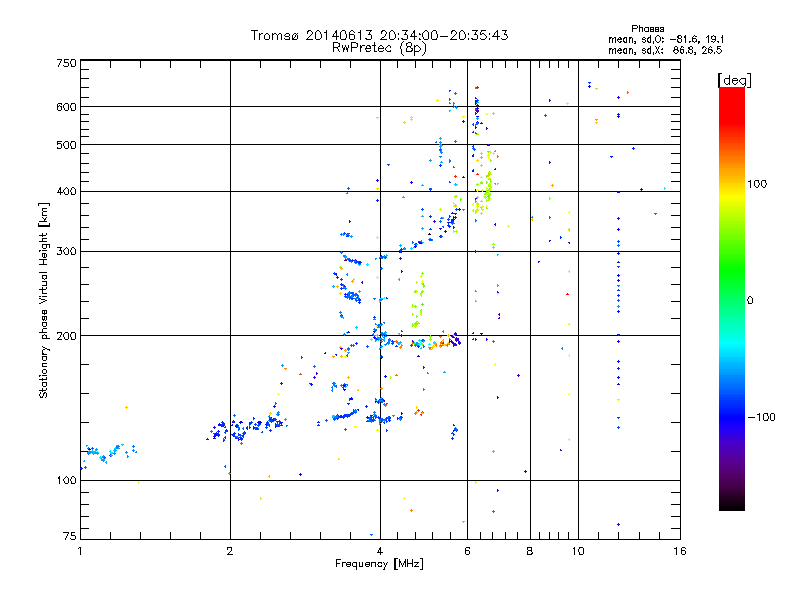Viewport: 800px width, 600px height.
Task: Click the x-axis tick label '6'
Action: [467, 551]
